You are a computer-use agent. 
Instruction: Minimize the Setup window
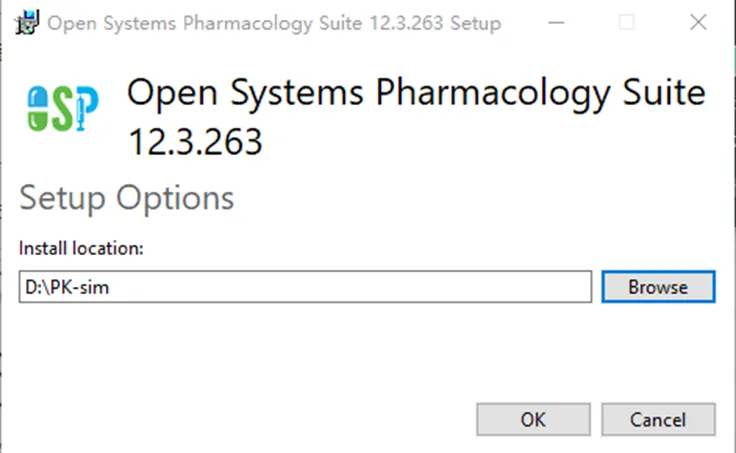pos(556,23)
